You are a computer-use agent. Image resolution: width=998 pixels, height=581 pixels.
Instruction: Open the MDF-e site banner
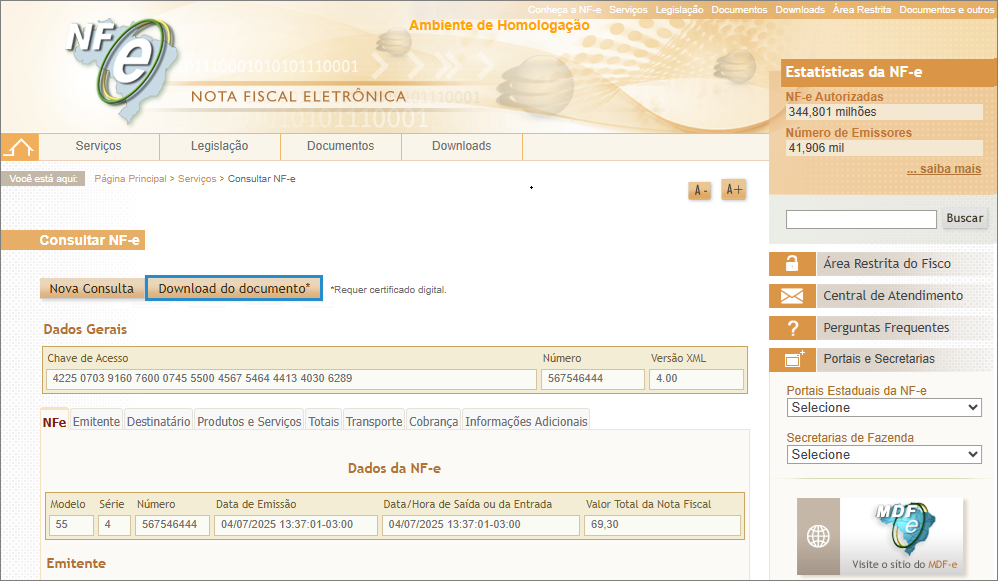coord(880,537)
